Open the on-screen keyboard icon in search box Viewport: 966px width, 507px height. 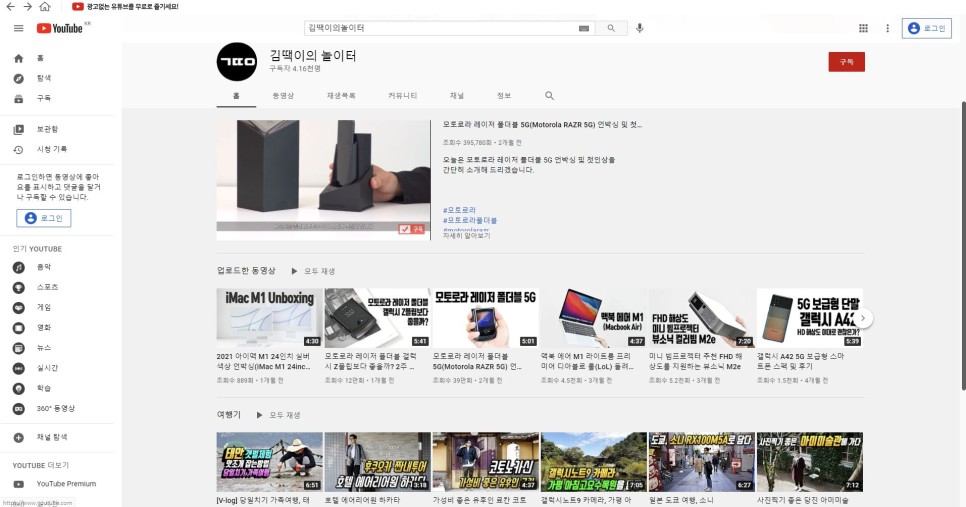click(583, 28)
